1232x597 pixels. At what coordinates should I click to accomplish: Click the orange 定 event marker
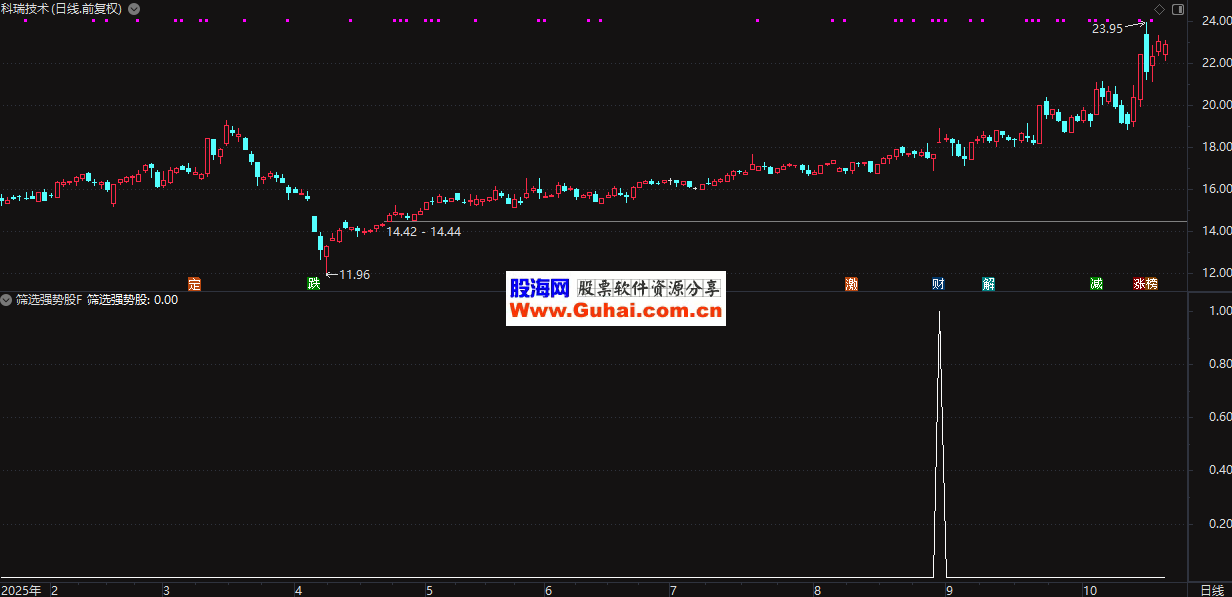(x=194, y=284)
